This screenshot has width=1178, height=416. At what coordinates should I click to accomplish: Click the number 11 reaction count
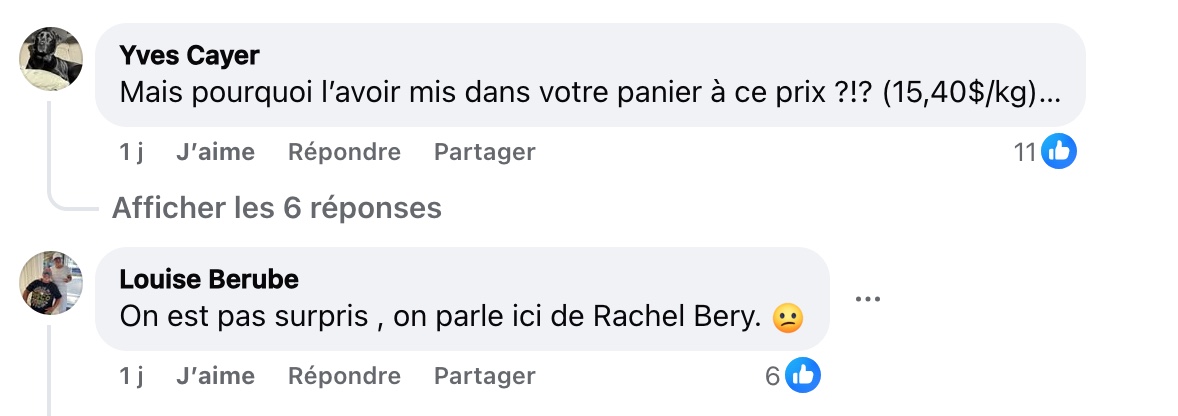tap(1025, 152)
